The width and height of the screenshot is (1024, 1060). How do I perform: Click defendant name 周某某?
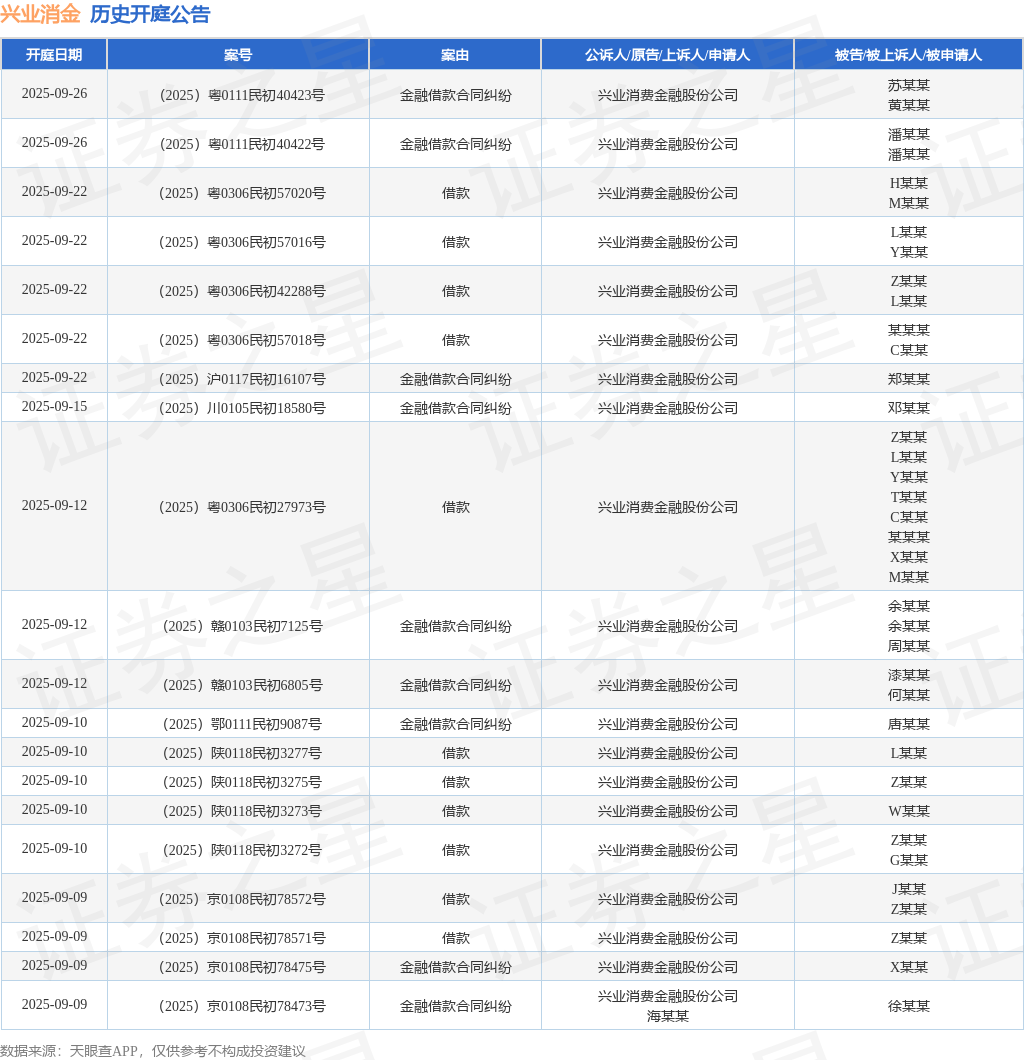pyautogui.click(x=908, y=646)
